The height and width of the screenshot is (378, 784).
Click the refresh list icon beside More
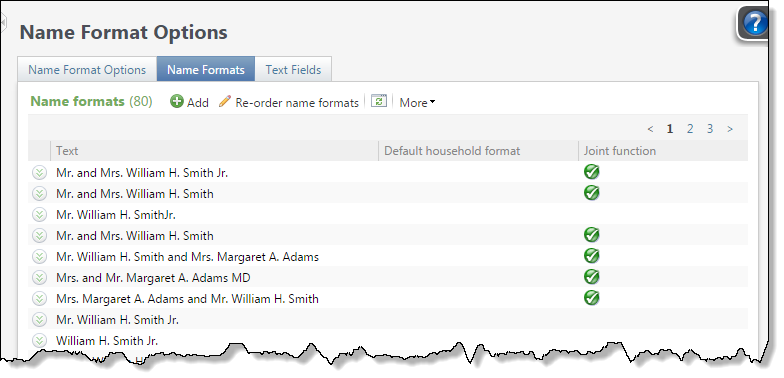(378, 101)
